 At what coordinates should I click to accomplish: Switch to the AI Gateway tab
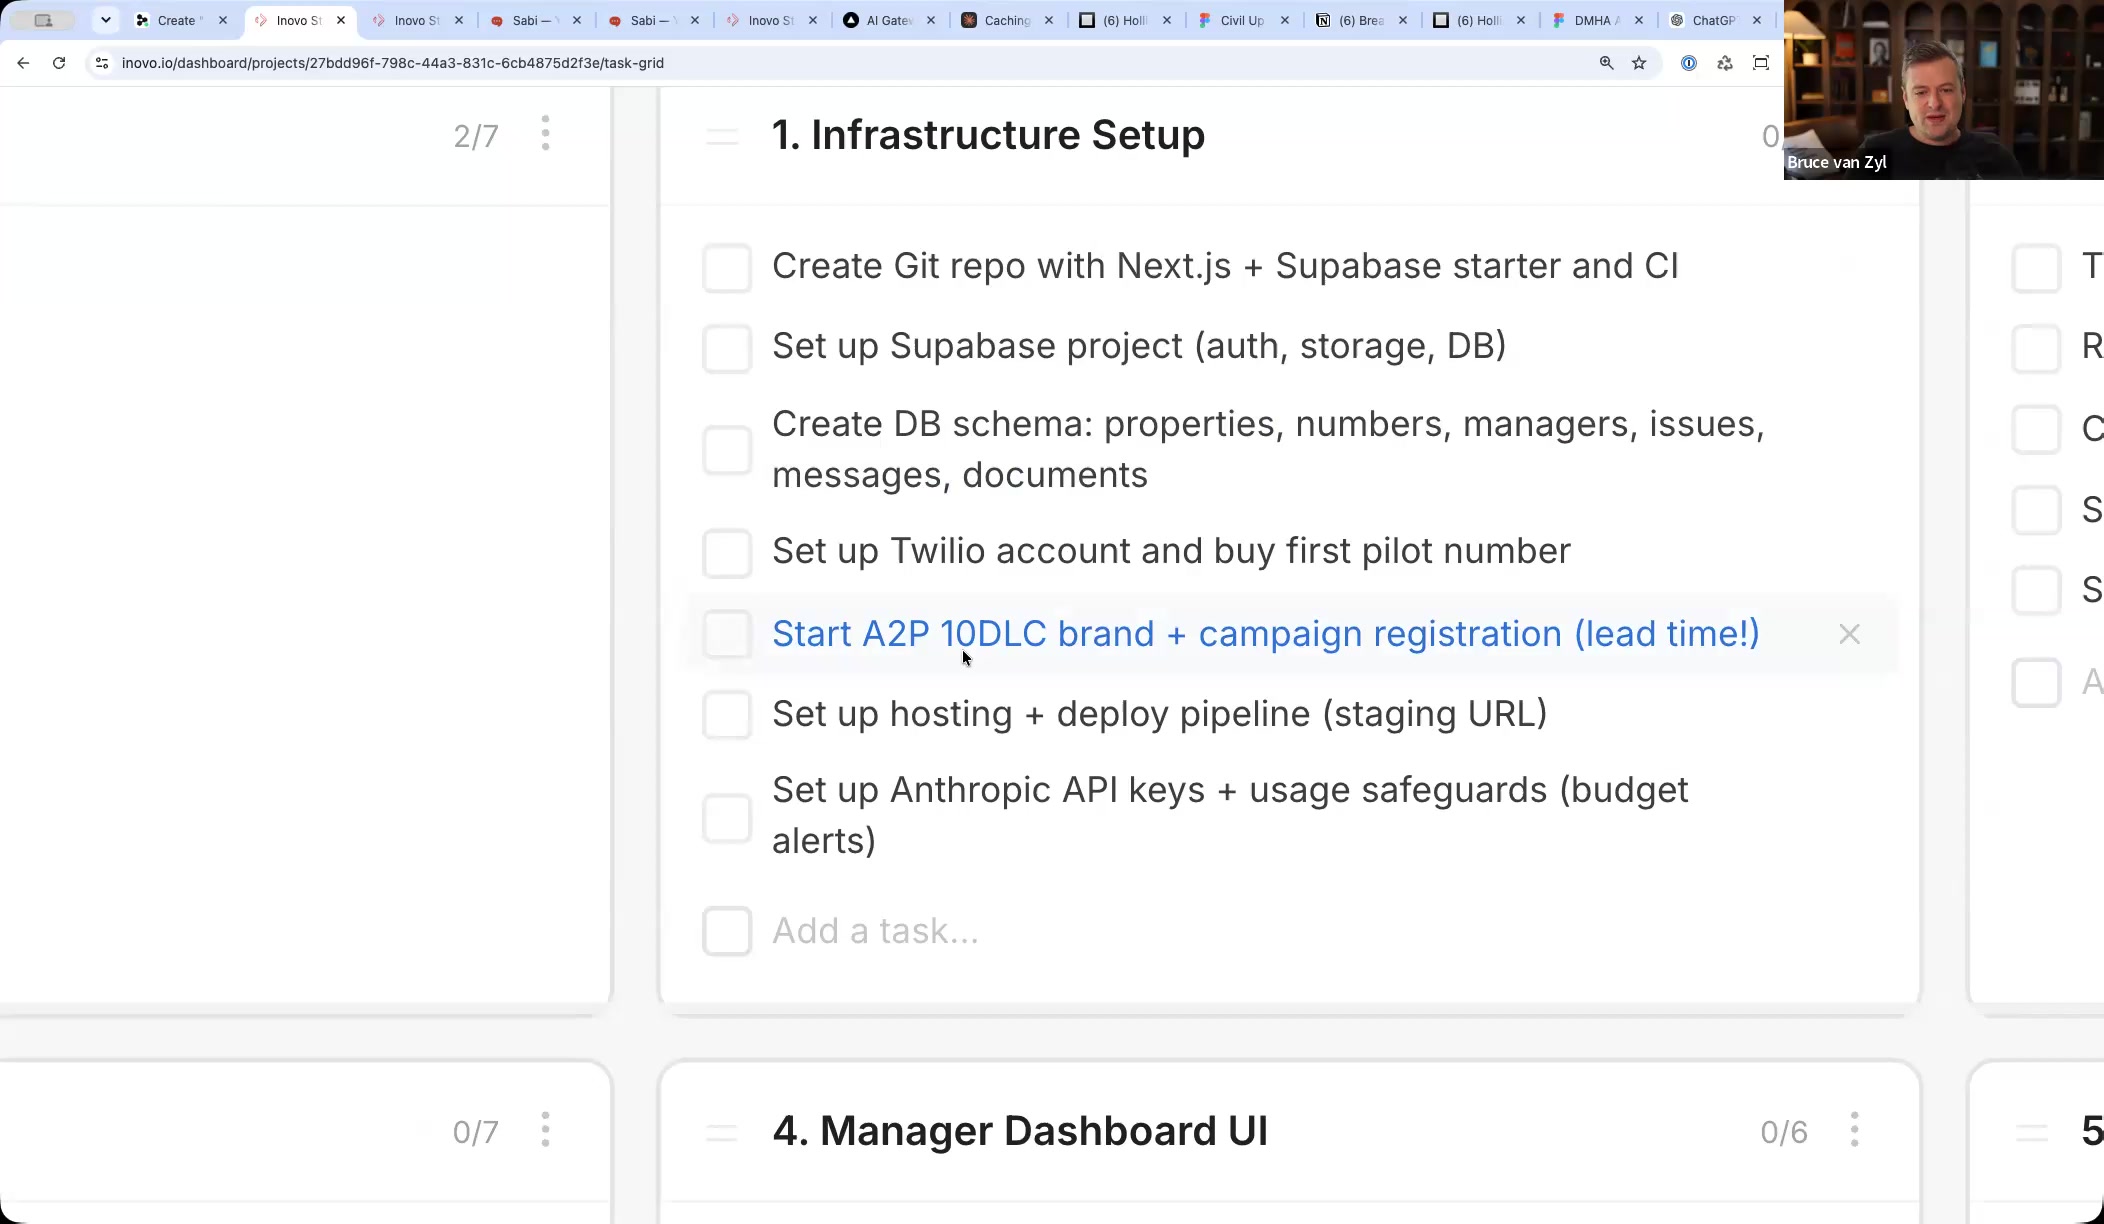pyautogui.click(x=889, y=20)
